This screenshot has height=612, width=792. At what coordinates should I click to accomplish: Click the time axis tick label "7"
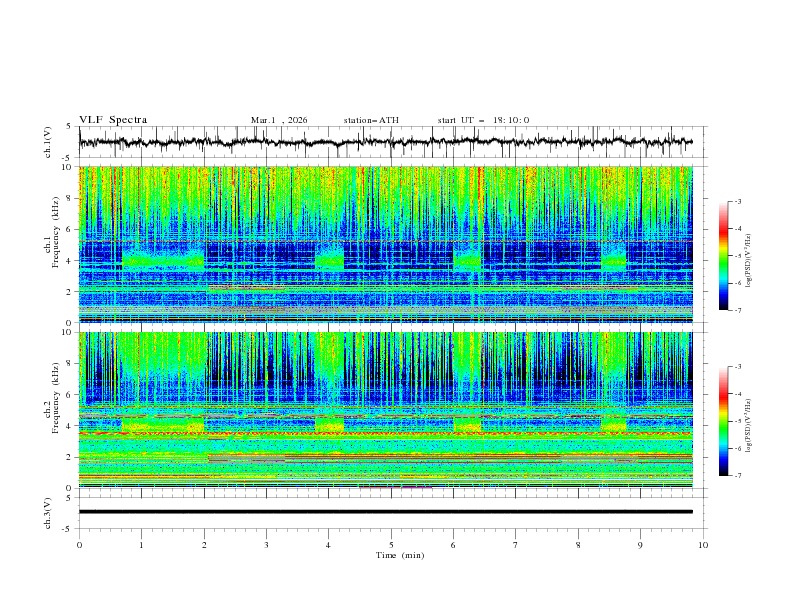[x=516, y=545]
